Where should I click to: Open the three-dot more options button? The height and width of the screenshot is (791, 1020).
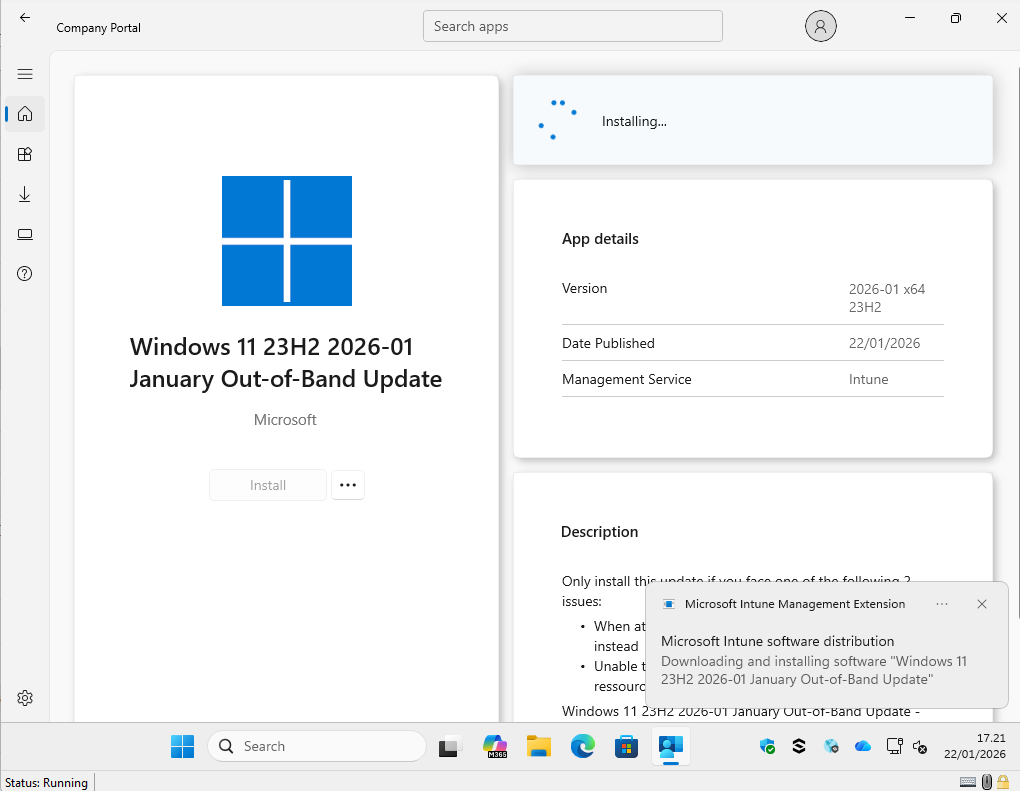tap(348, 485)
